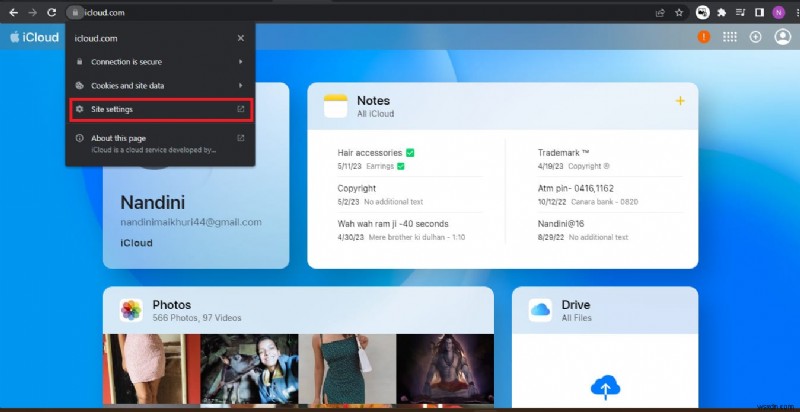Expand Cookies and site data
This screenshot has width=800, height=412.
point(240,86)
